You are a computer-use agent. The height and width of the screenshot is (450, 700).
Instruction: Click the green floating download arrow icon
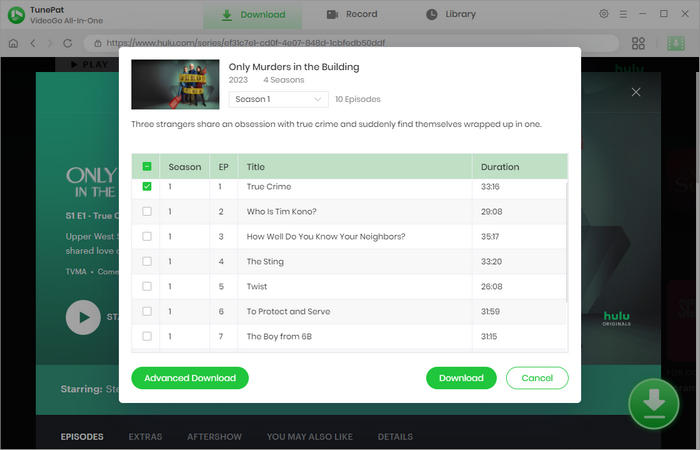[x=653, y=402]
